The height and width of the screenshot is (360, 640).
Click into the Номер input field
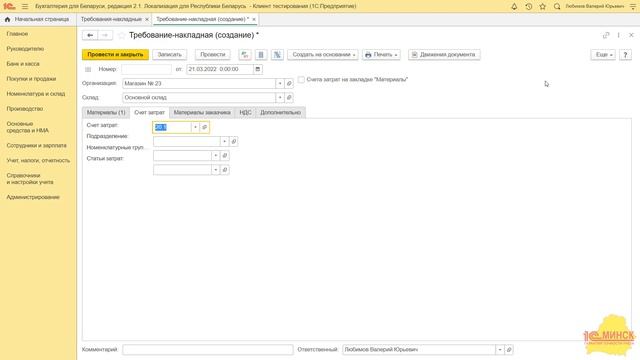point(147,69)
